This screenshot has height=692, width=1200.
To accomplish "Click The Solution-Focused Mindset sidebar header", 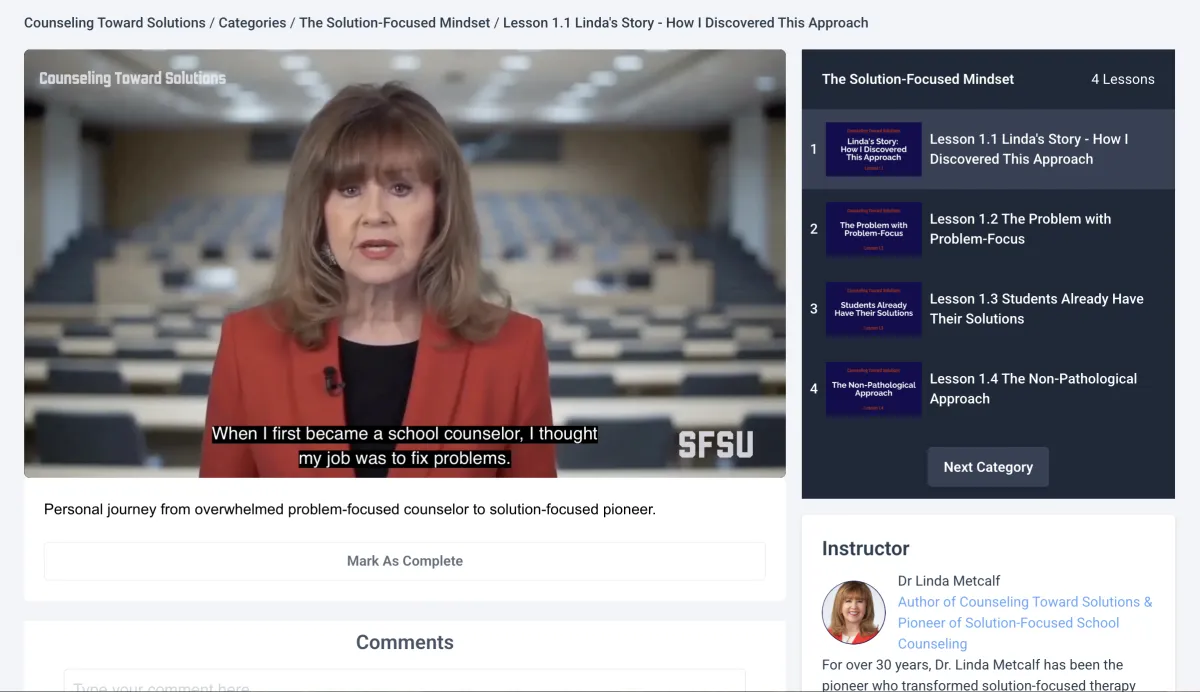I will [x=918, y=79].
